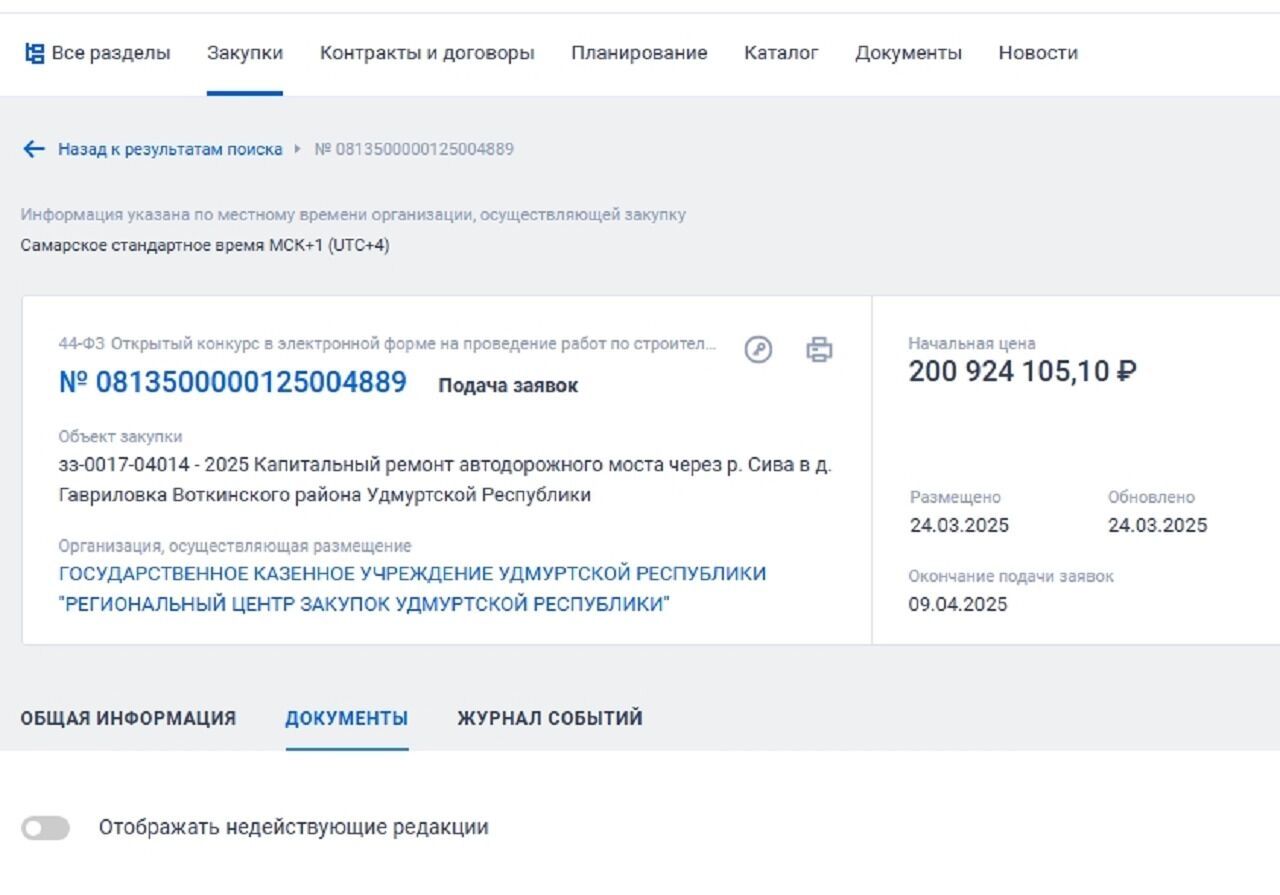Click the Отображать недействующие редакции label

tap(293, 828)
